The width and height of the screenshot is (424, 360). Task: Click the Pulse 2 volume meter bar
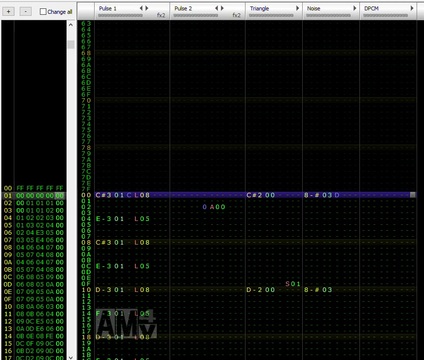pos(196,15)
